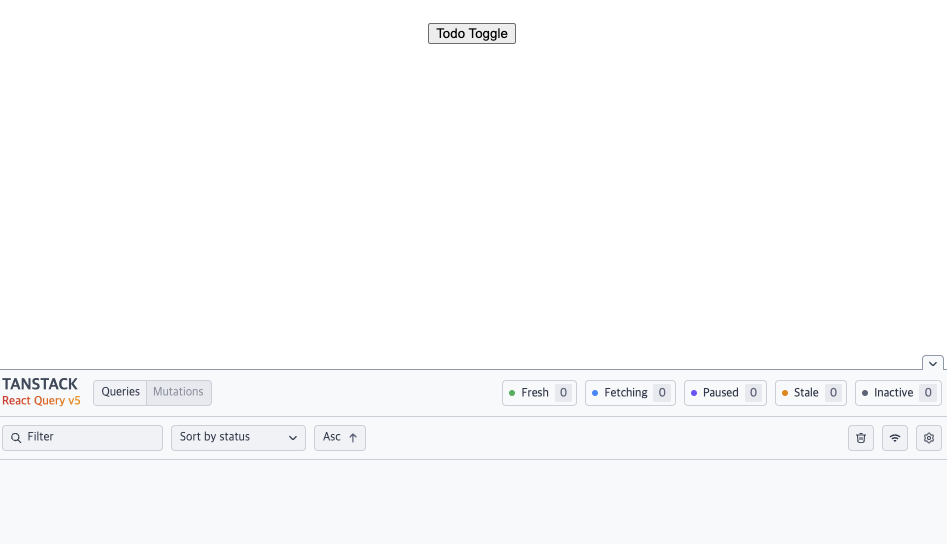Switch to the Queries tab

(120, 392)
